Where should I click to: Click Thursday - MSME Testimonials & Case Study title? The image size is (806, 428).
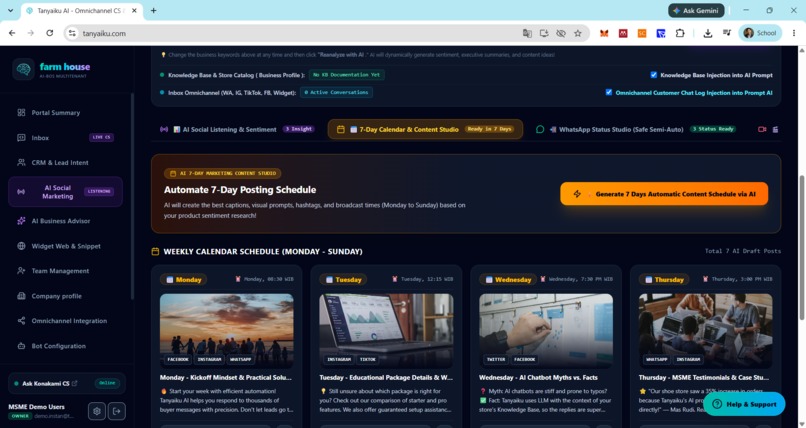click(704, 378)
